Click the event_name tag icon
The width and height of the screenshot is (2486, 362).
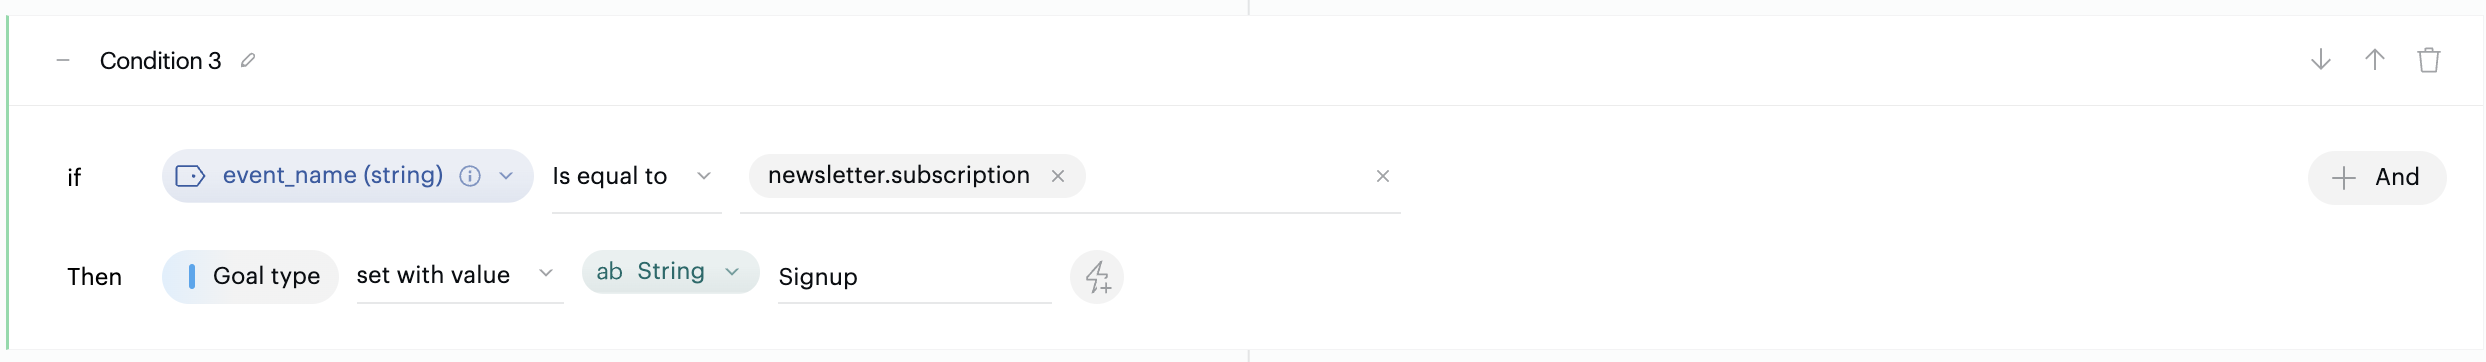point(190,176)
